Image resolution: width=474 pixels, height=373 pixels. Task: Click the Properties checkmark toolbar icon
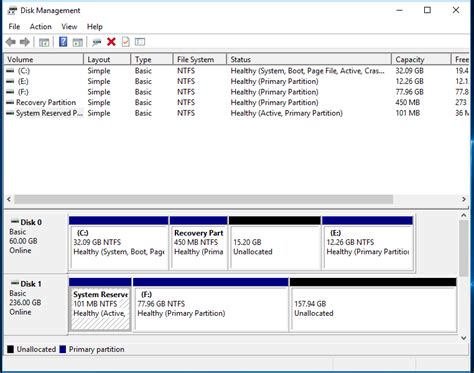pyautogui.click(x=126, y=42)
